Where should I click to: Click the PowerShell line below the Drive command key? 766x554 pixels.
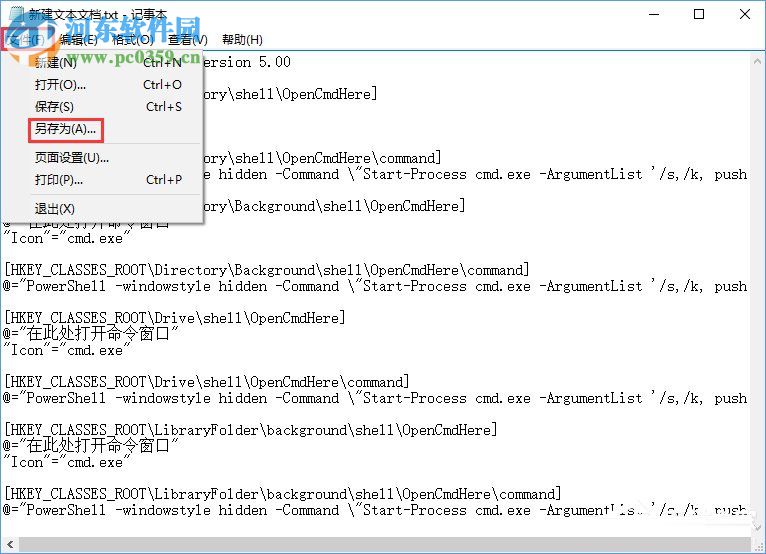[375, 398]
